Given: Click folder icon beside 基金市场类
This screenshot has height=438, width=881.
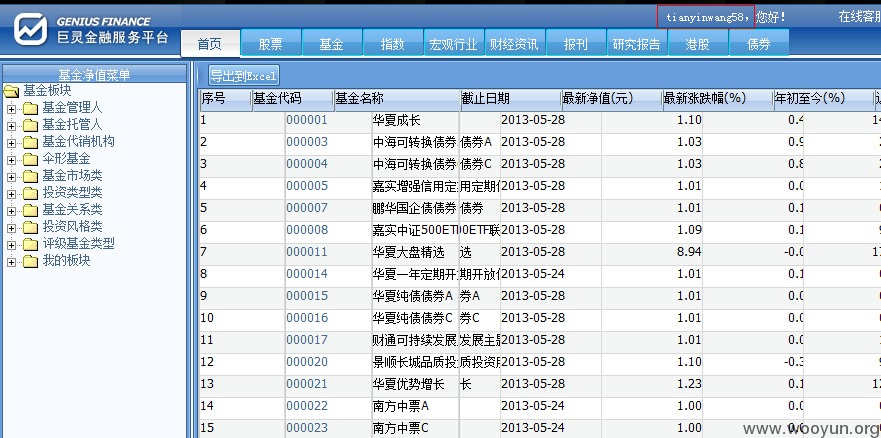Looking at the screenshot, I should (x=30, y=176).
